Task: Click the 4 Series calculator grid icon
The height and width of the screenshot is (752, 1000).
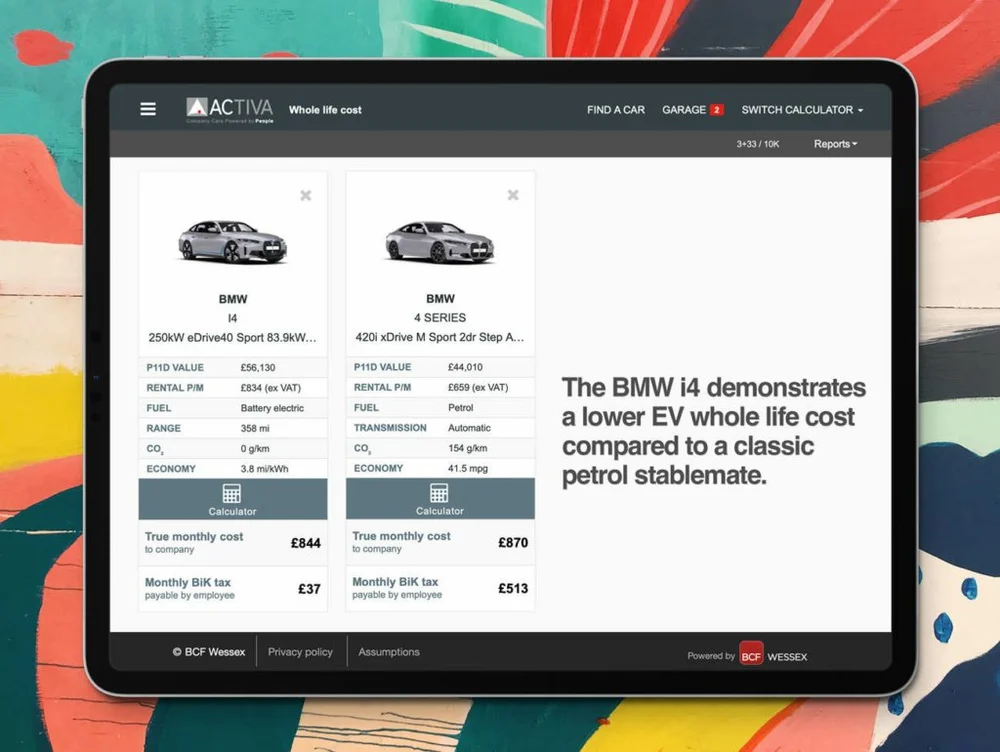Action: [439, 492]
